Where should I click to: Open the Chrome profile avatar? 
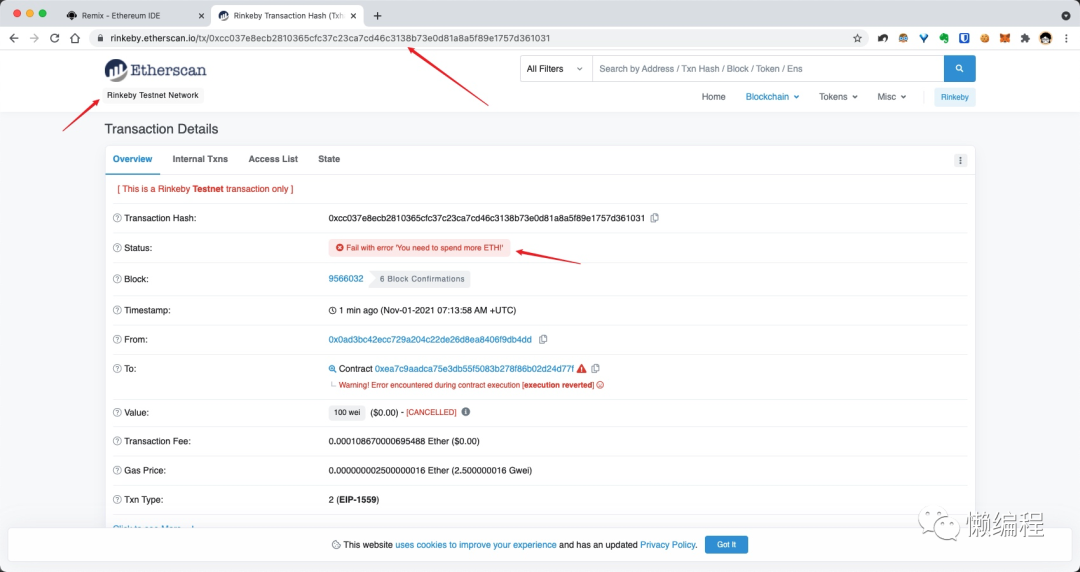(1046, 39)
